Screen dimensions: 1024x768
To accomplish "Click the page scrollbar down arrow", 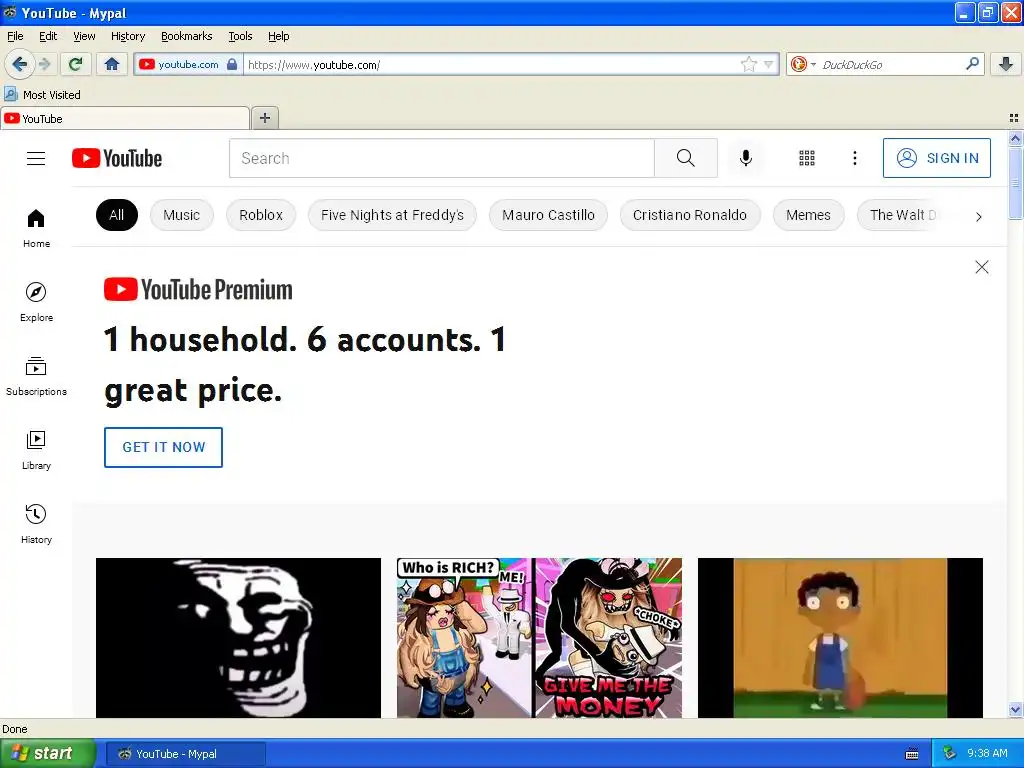I will coord(1015,710).
